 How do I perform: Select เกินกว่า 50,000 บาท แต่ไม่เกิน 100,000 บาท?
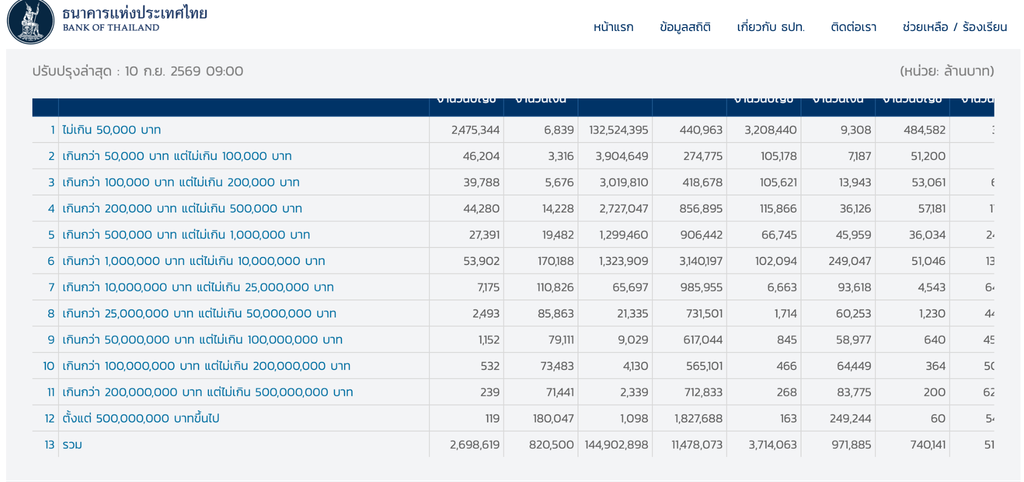[177, 156]
